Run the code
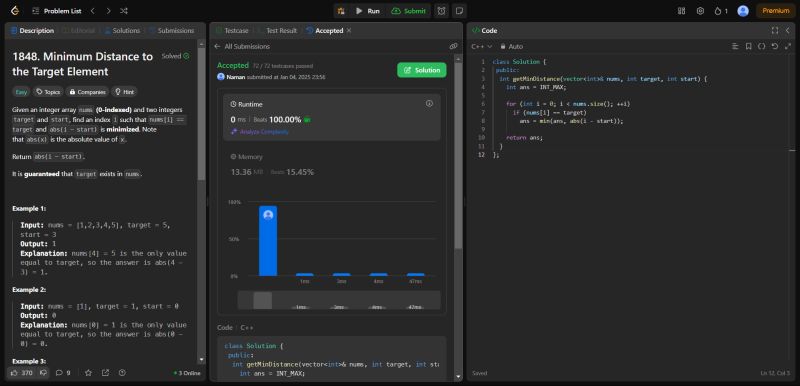Viewport: 800px width, 386px height. (x=368, y=11)
